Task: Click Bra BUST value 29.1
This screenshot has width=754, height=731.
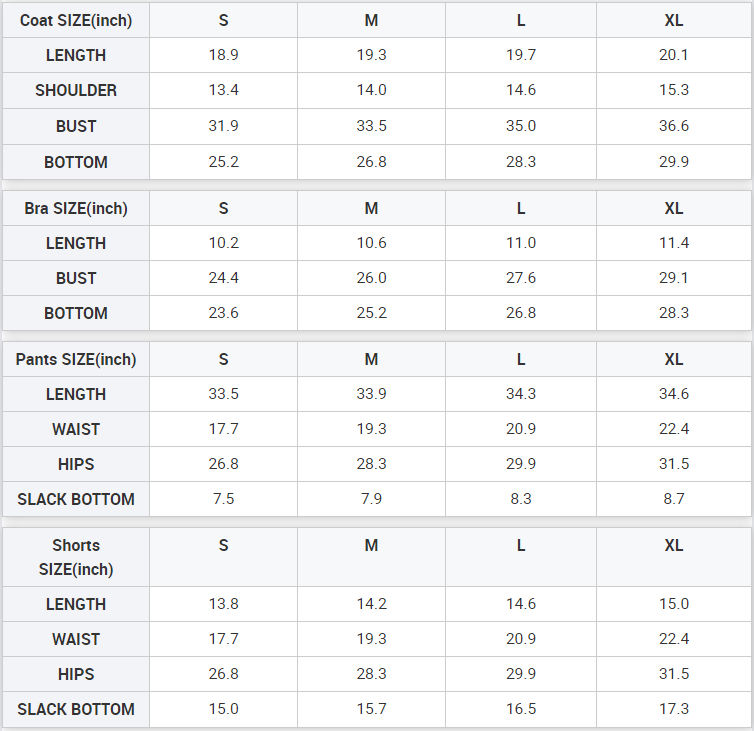Action: [674, 278]
